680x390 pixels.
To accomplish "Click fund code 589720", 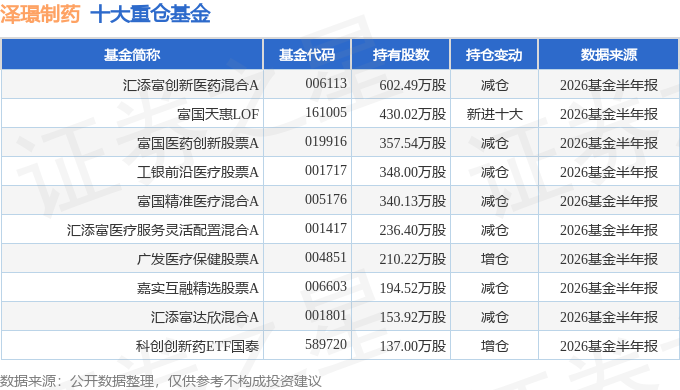I will tap(326, 344).
